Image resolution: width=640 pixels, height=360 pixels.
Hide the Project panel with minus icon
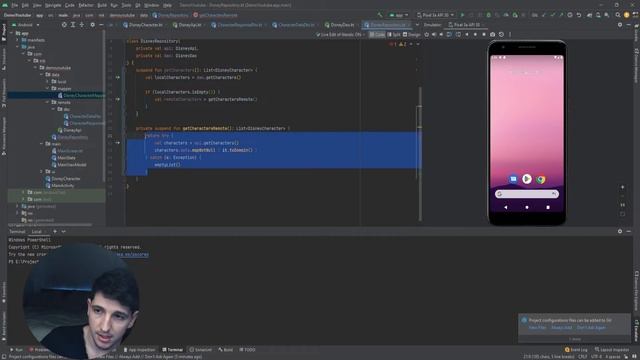(101, 25)
